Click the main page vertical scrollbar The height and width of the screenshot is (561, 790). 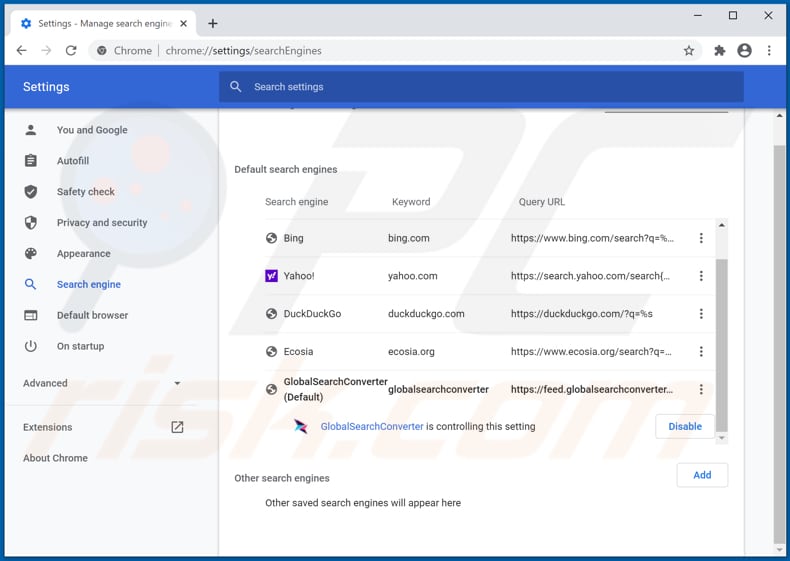(779, 343)
